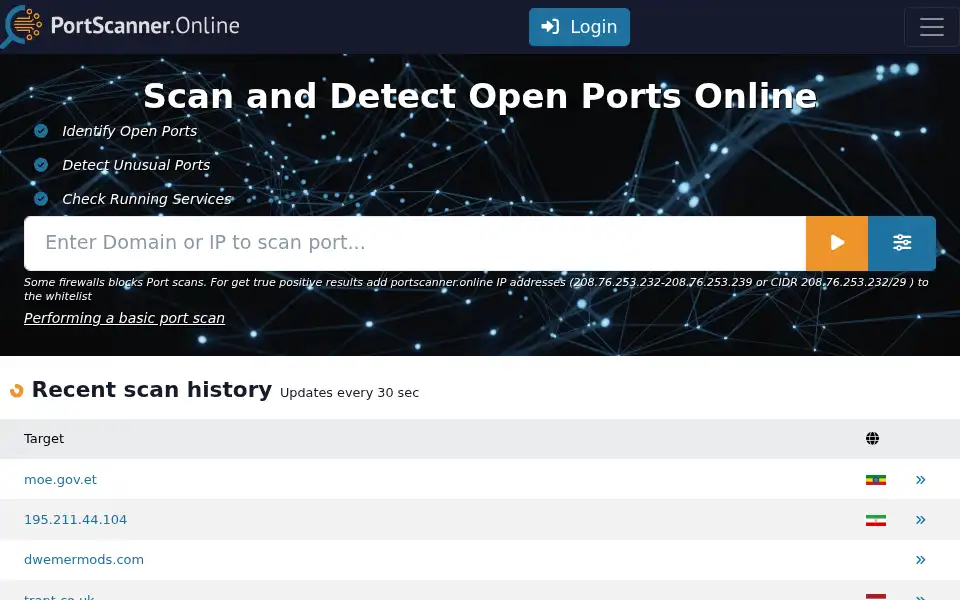Click the Iran flag in 195.211.44.104 row
Image resolution: width=960 pixels, height=600 pixels.
click(876, 520)
